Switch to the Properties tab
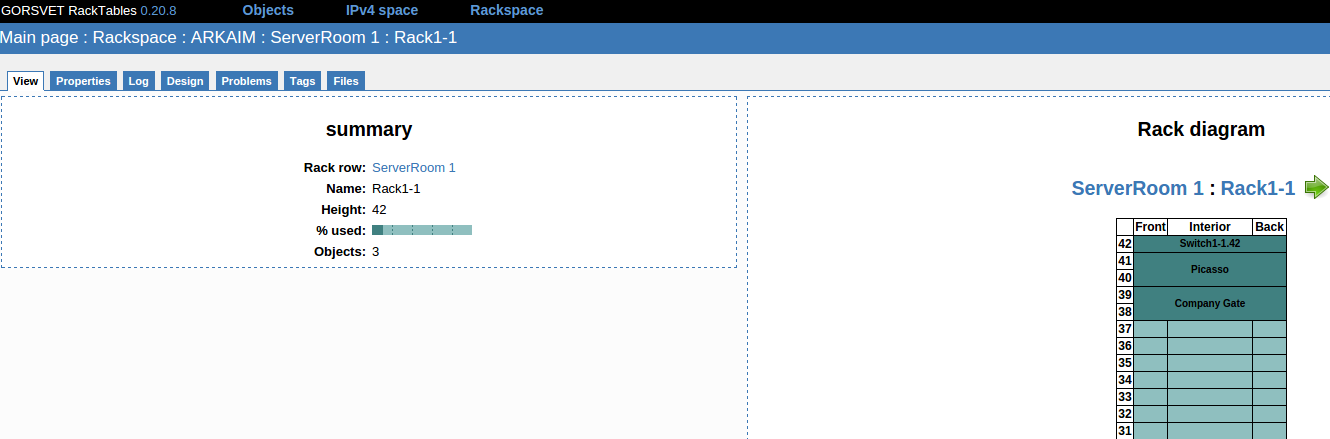The width and height of the screenshot is (1330, 439). (83, 81)
